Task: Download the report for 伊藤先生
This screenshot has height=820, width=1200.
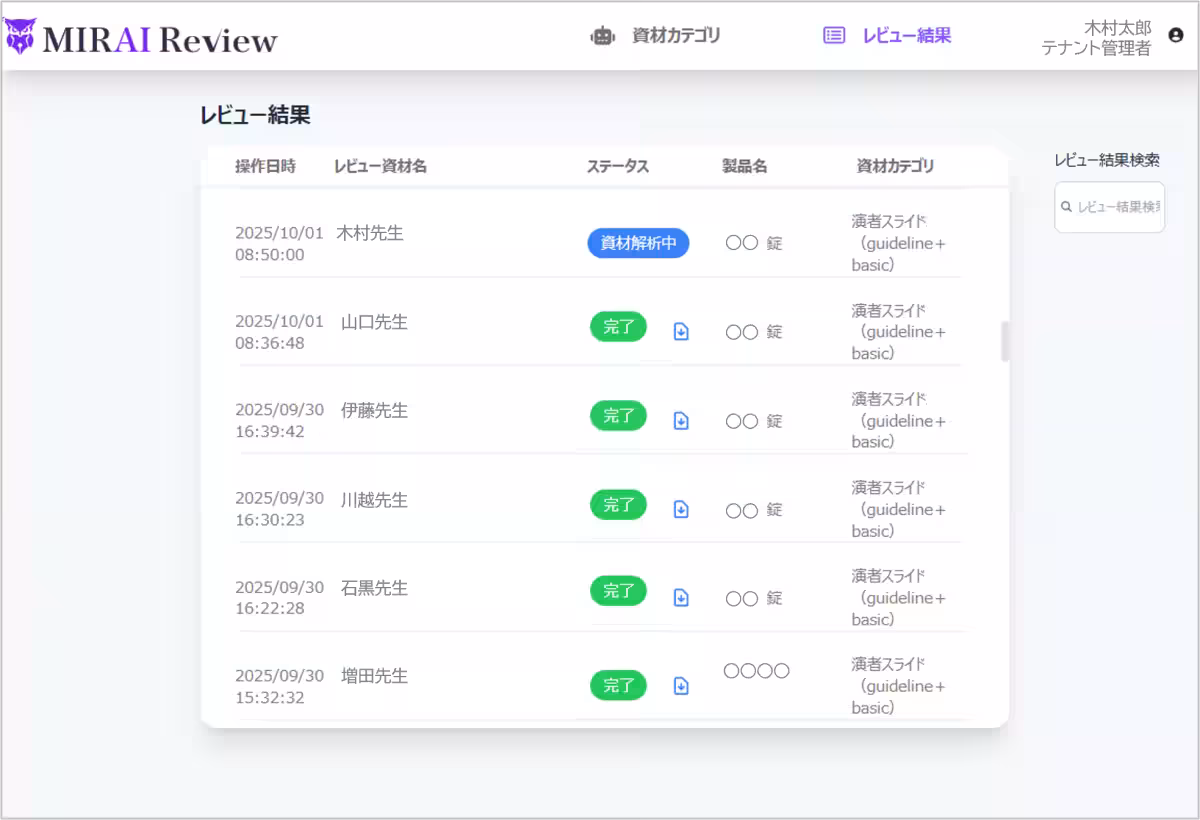Action: 681,420
